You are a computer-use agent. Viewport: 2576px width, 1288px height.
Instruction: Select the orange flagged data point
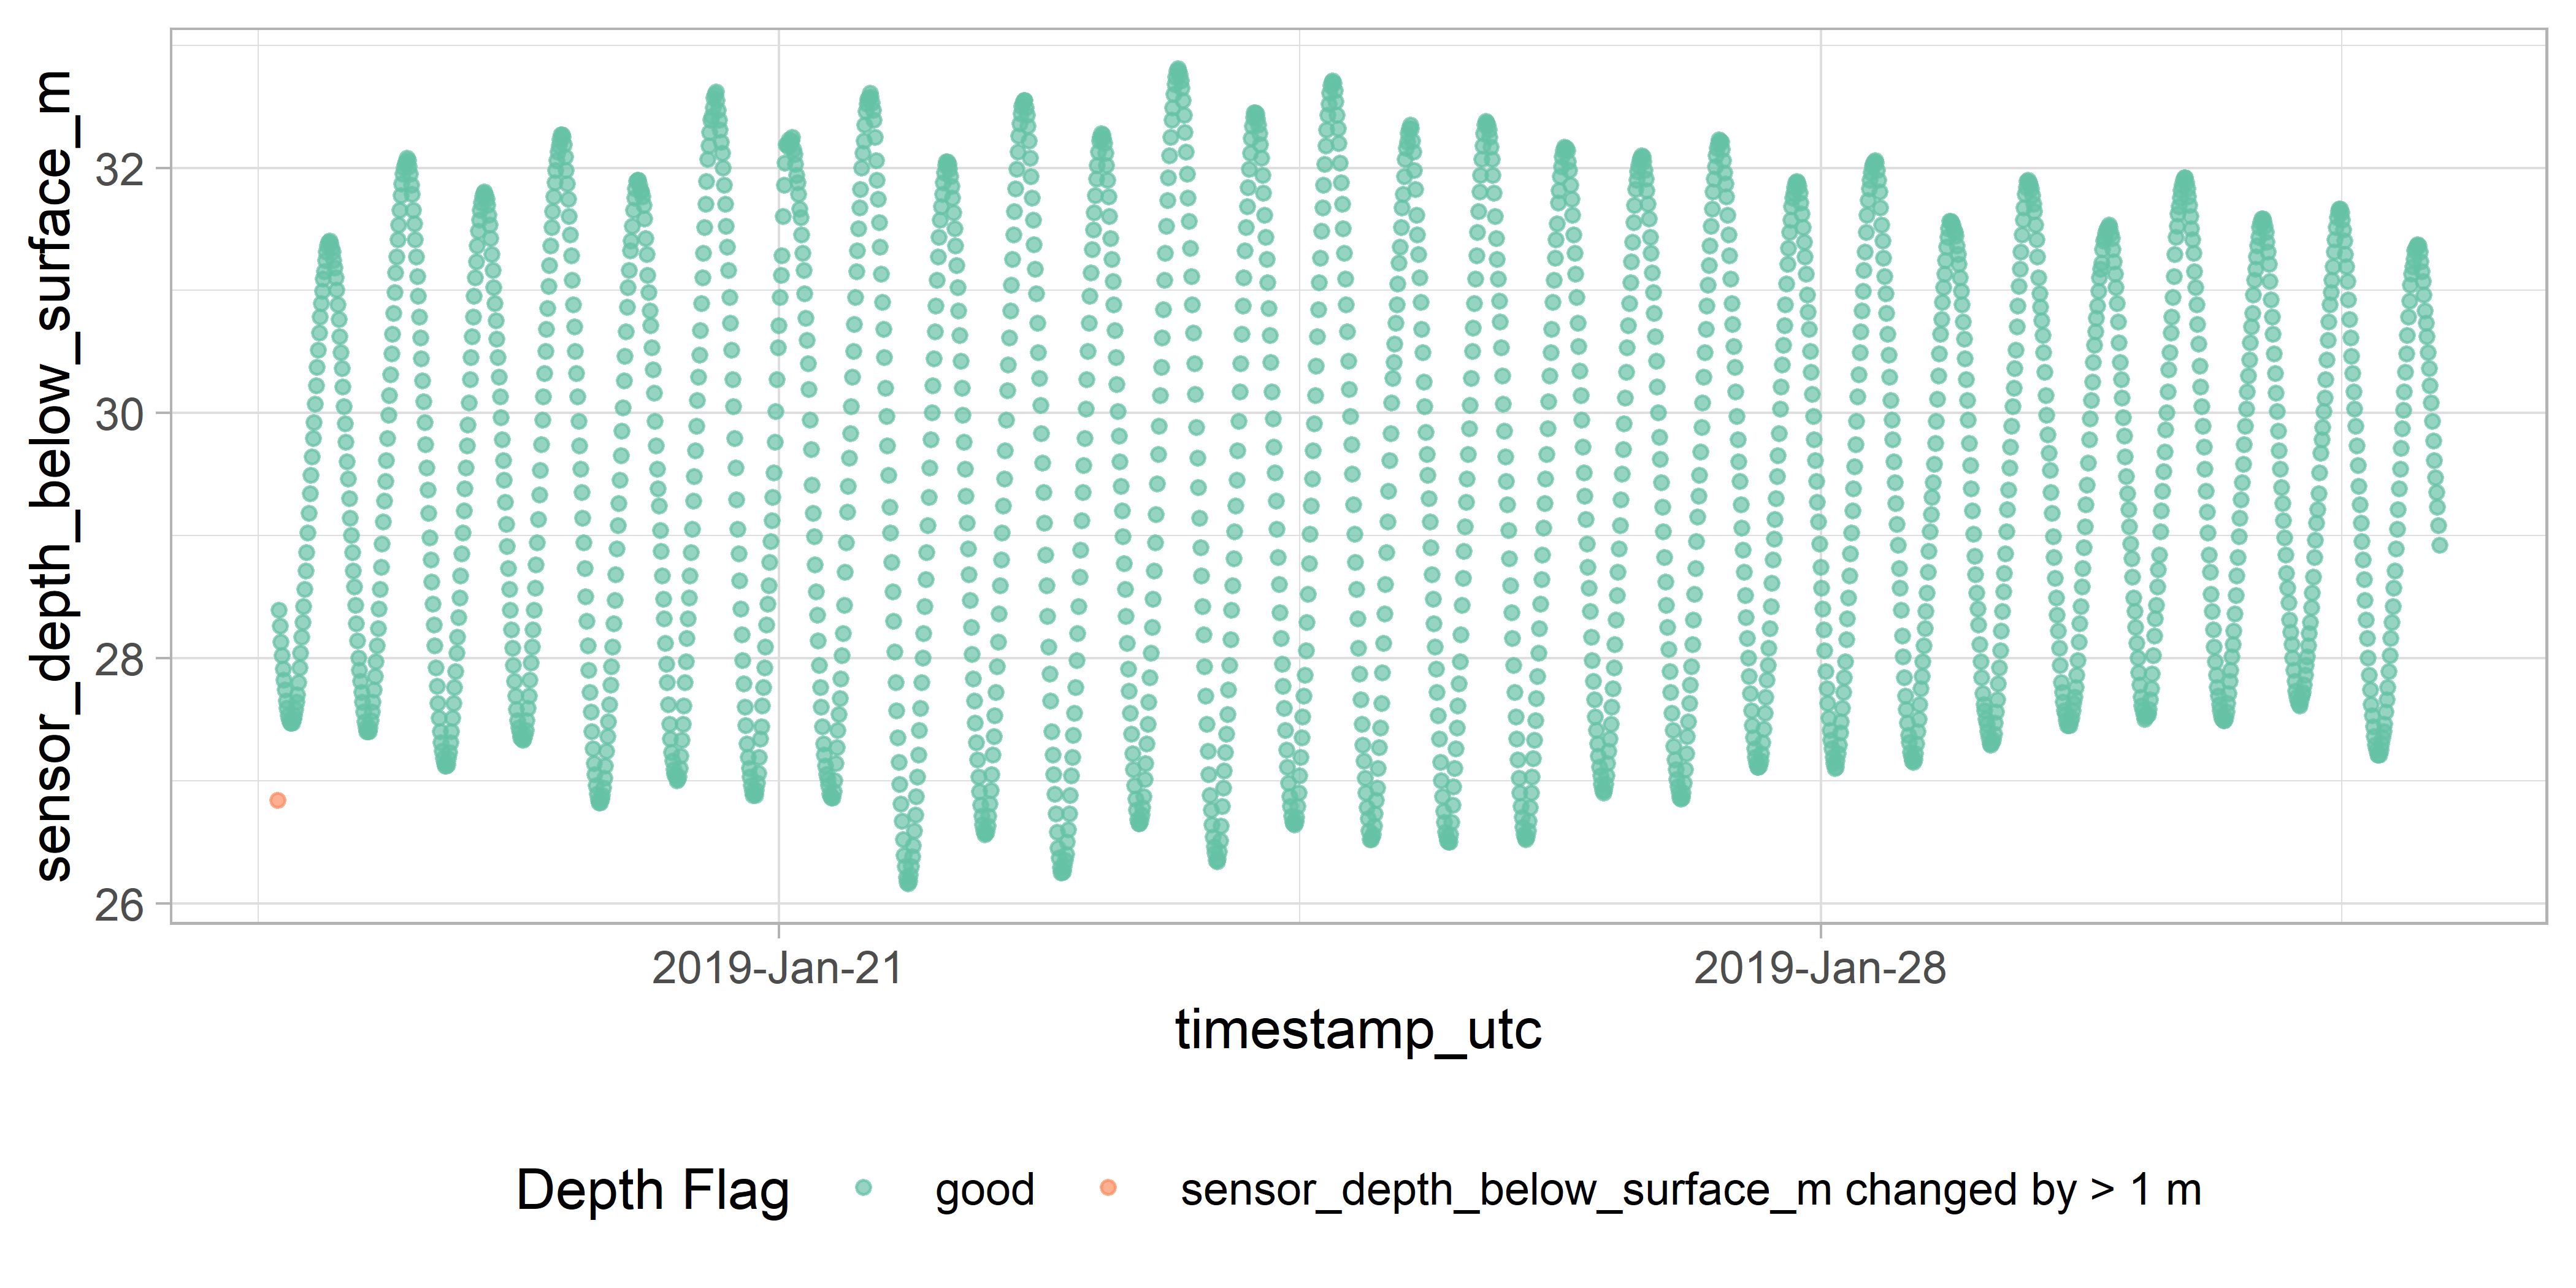coord(278,800)
